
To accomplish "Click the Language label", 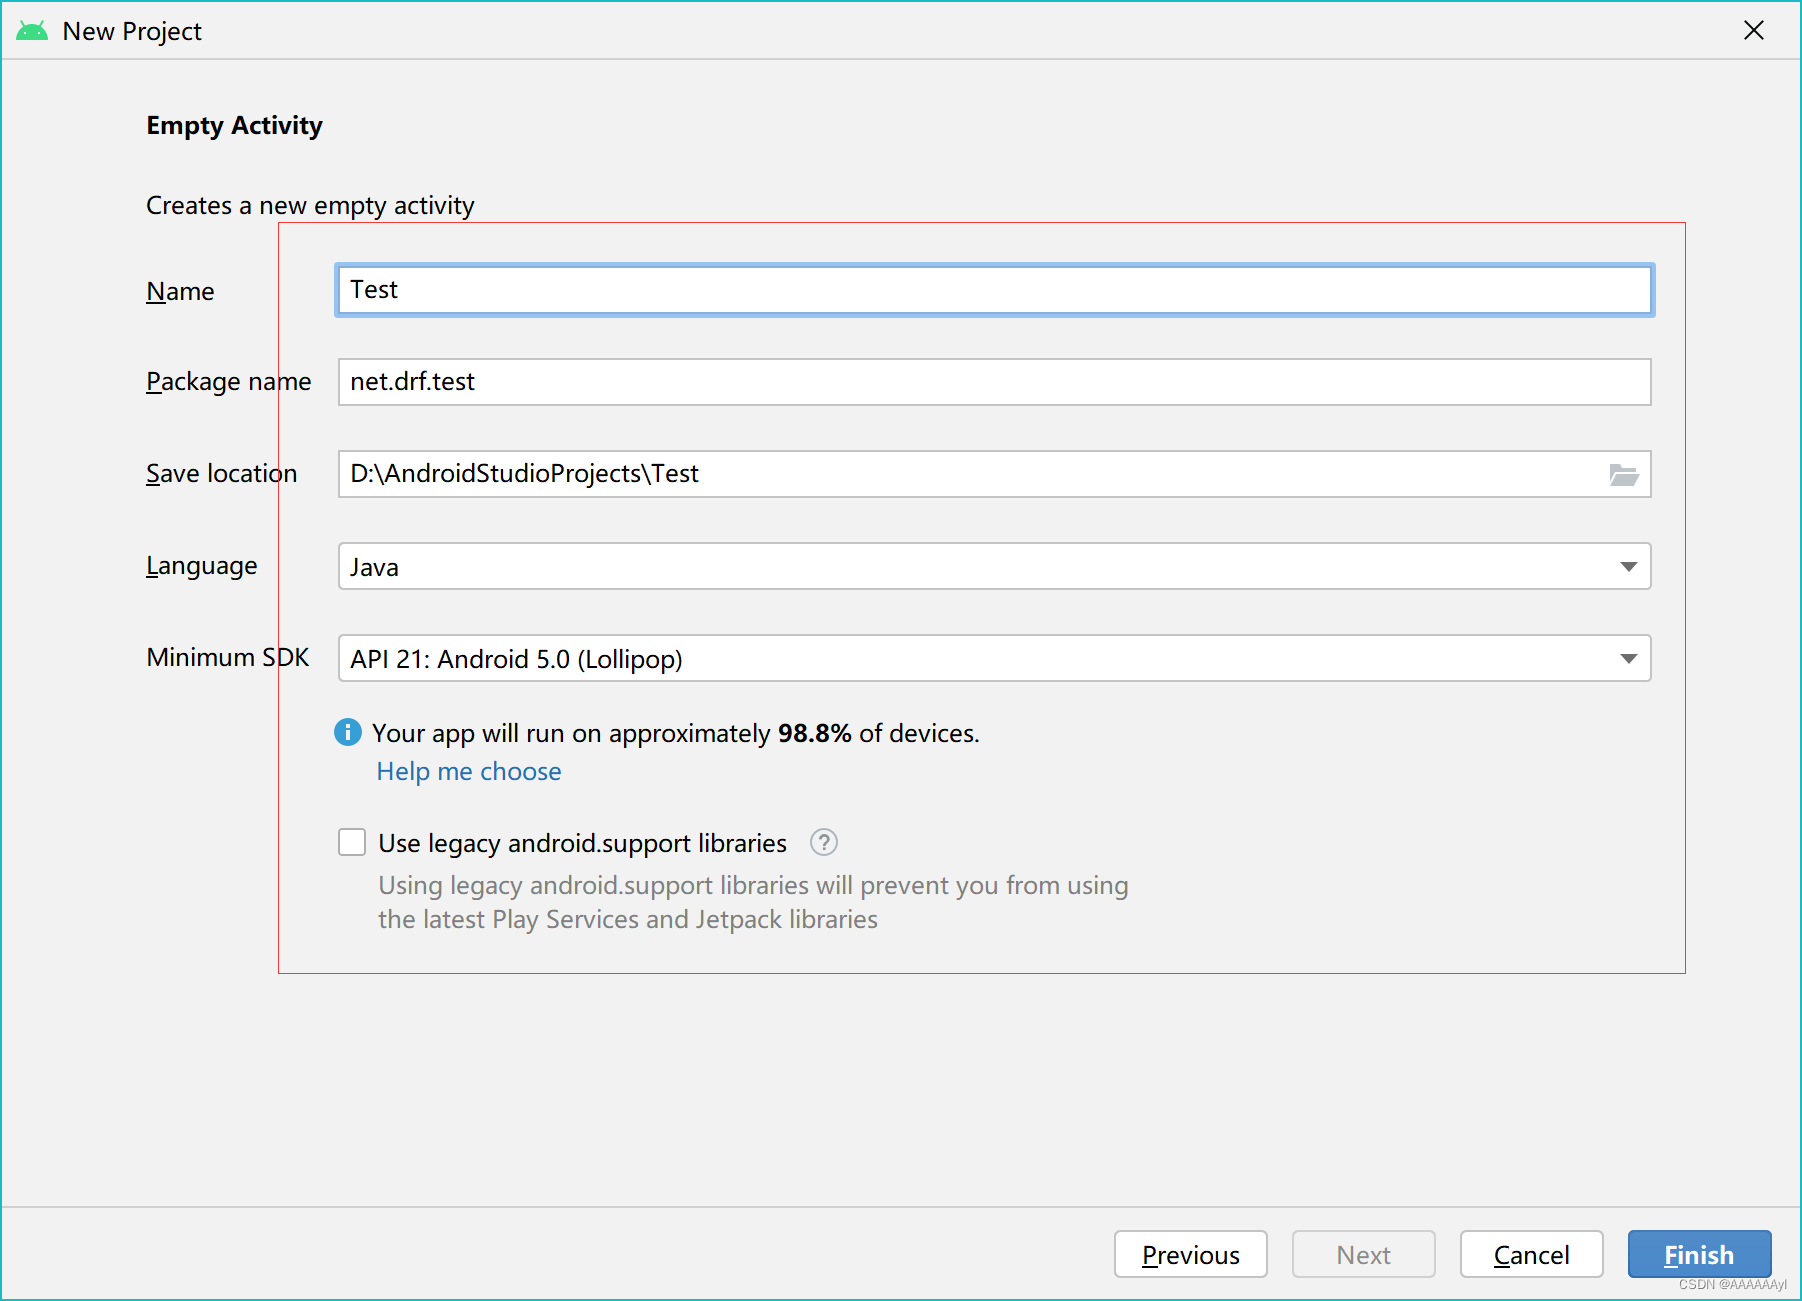I will pyautogui.click(x=201, y=566).
